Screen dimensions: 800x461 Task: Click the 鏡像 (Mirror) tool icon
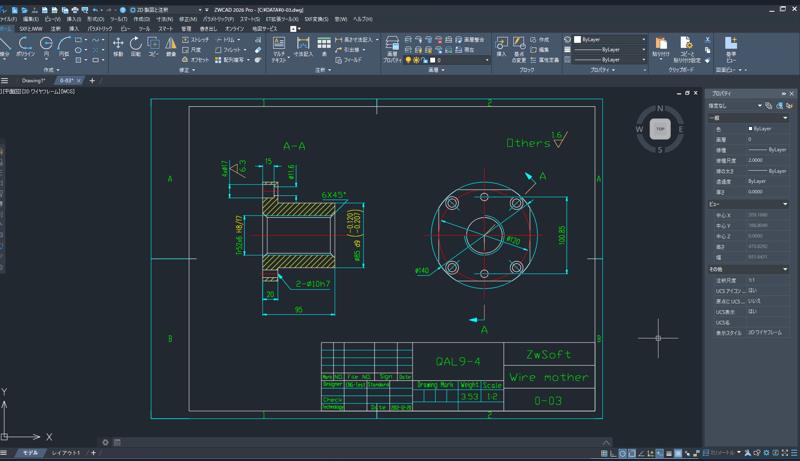coord(170,46)
